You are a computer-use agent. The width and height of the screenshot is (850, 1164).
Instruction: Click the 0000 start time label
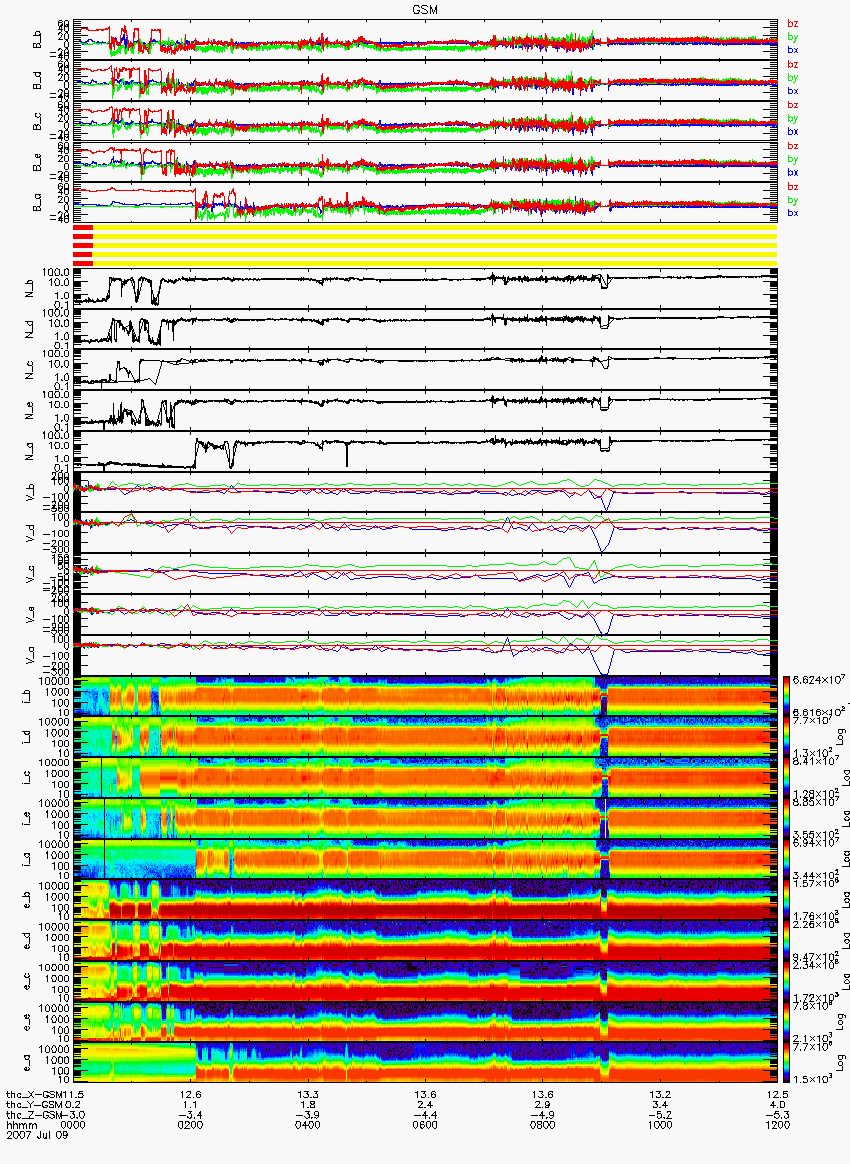point(73,1125)
